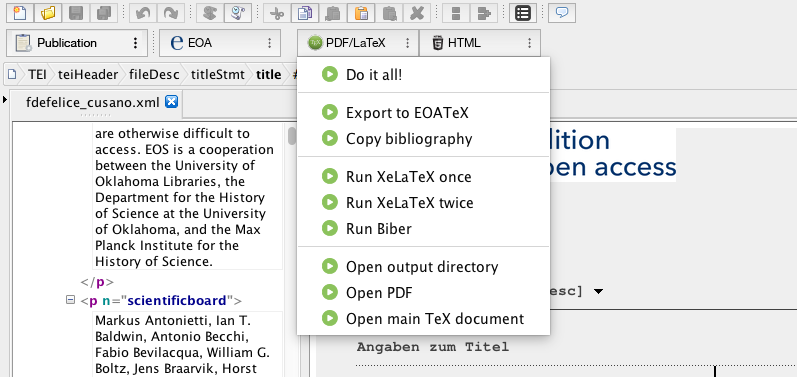The width and height of the screenshot is (797, 377).
Task: Undo the last edit
Action: [143, 13]
